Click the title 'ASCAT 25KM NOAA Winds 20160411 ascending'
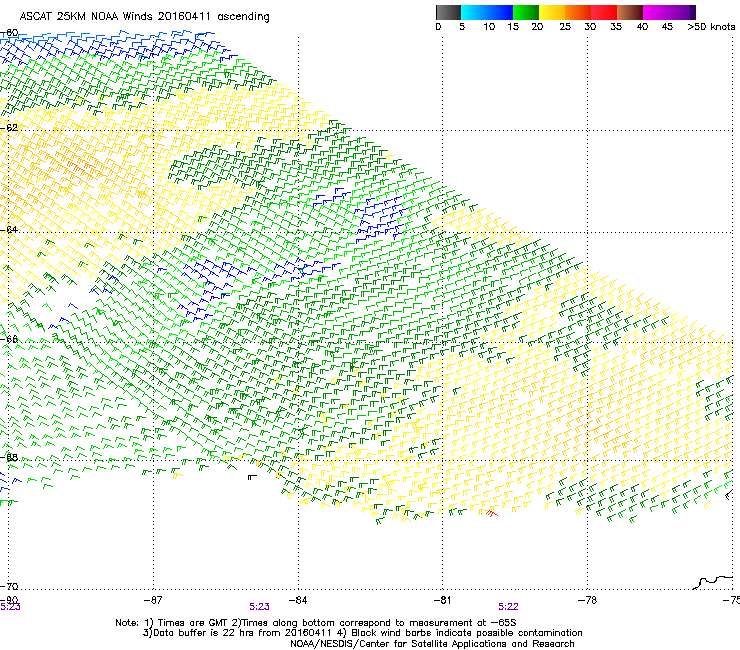 click(x=144, y=17)
